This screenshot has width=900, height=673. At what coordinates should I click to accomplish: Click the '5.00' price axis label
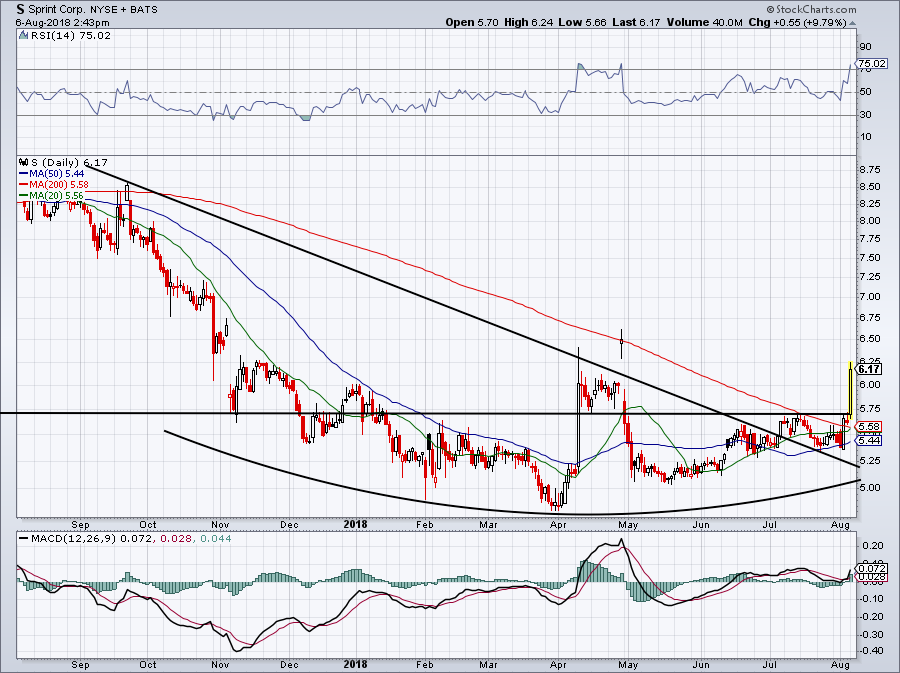point(870,488)
